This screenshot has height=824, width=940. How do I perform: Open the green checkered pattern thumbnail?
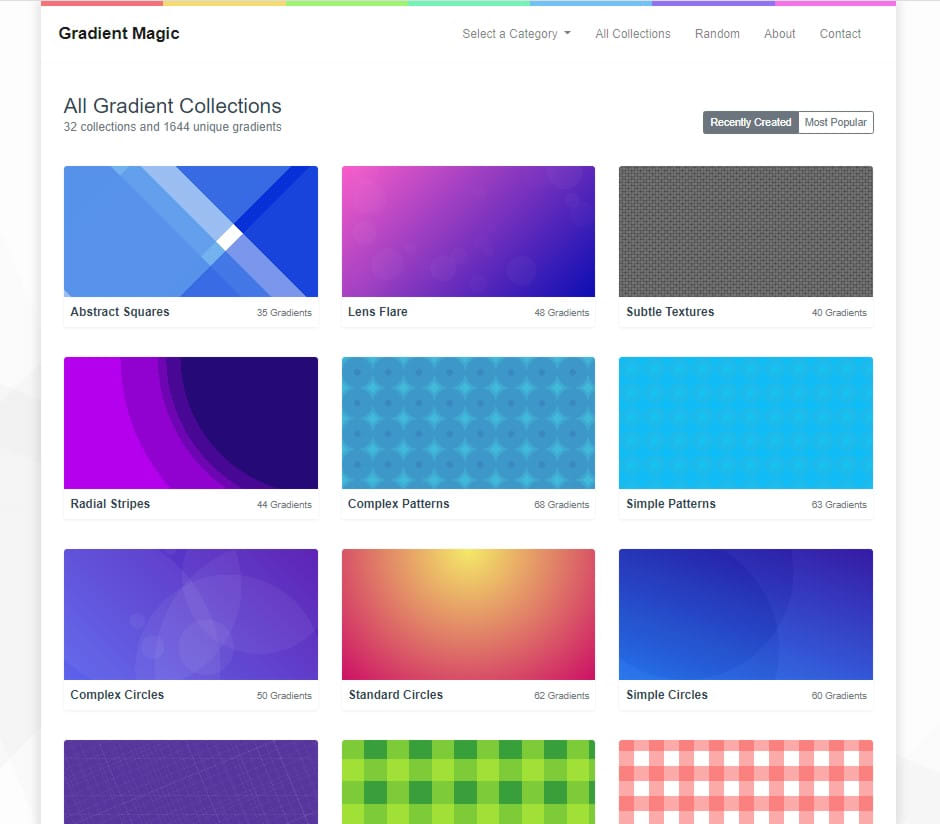point(468,781)
